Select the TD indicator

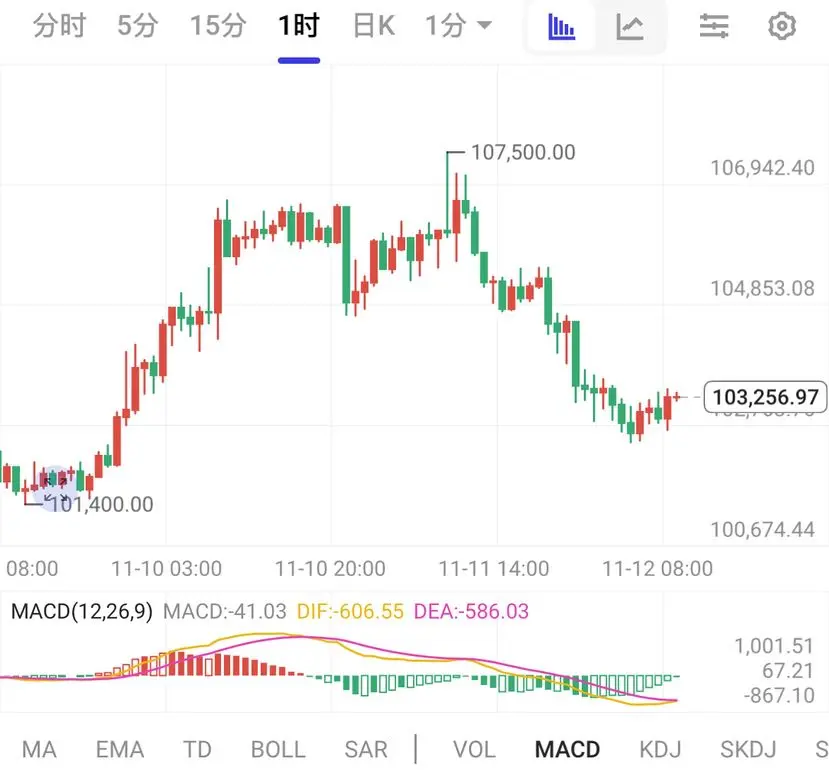pos(197,749)
